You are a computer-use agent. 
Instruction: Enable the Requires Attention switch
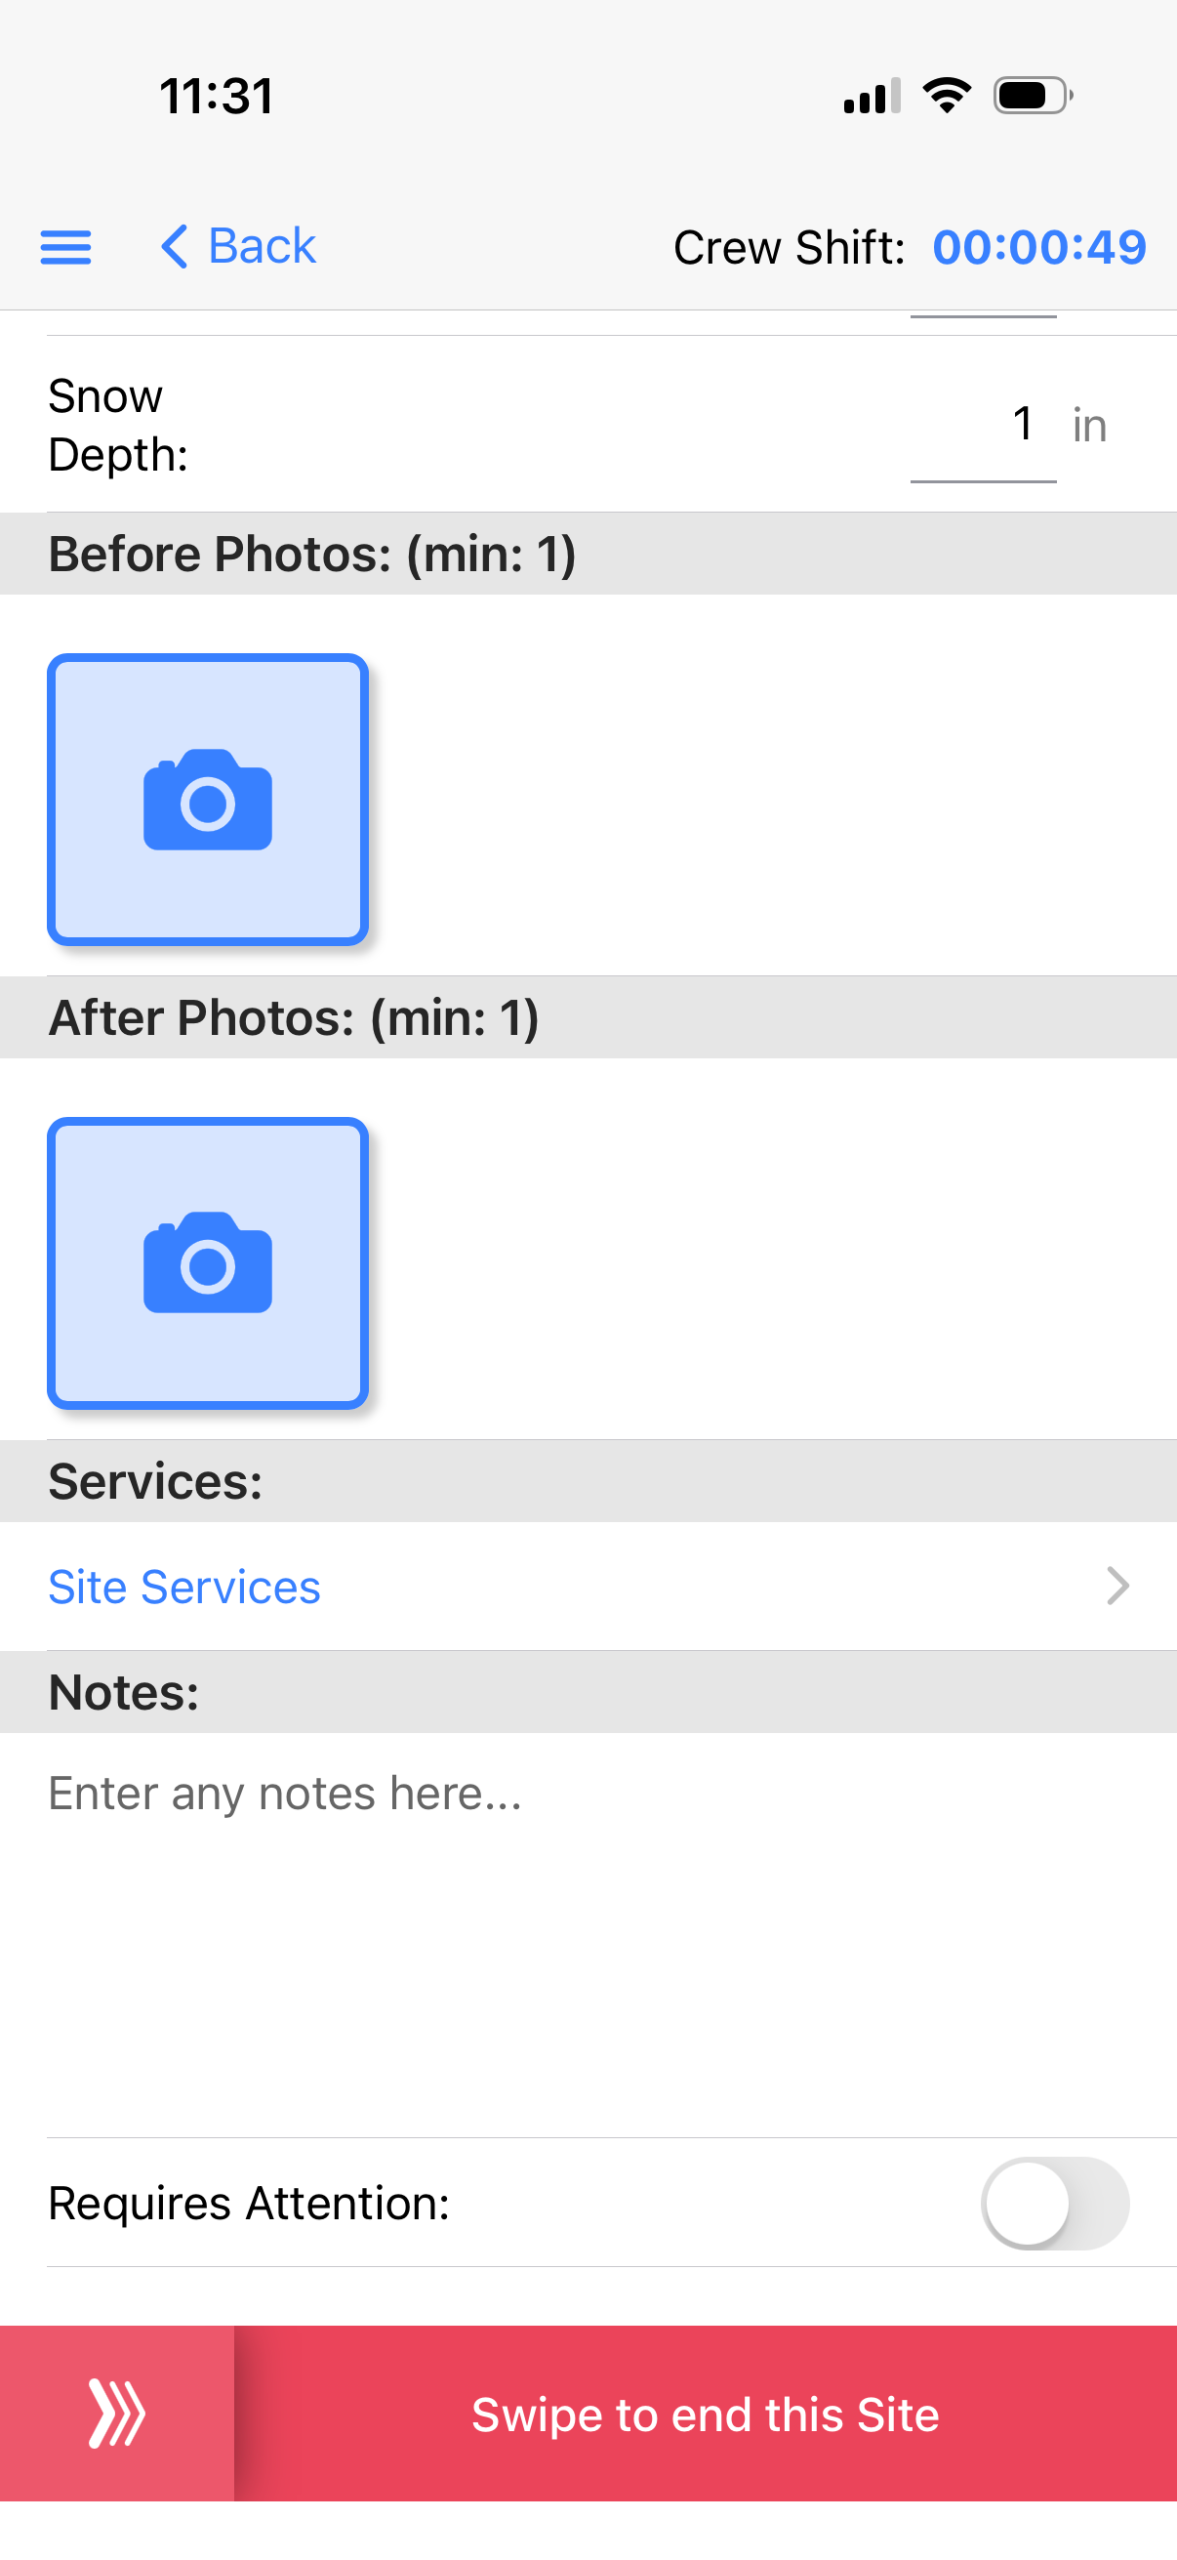(1054, 2202)
